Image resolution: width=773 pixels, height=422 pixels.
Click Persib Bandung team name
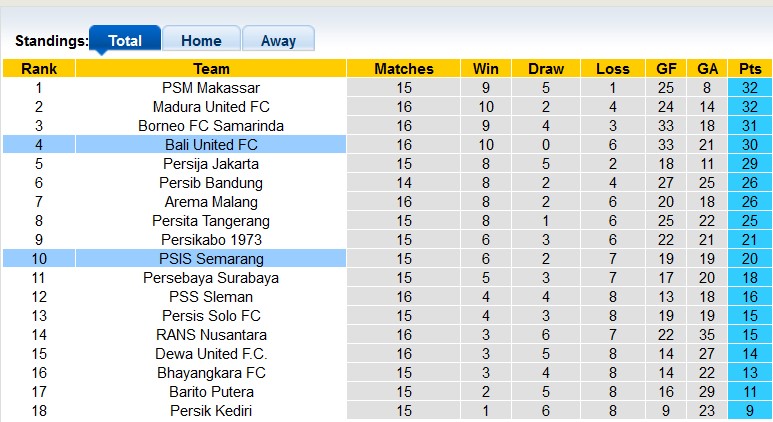pos(211,183)
